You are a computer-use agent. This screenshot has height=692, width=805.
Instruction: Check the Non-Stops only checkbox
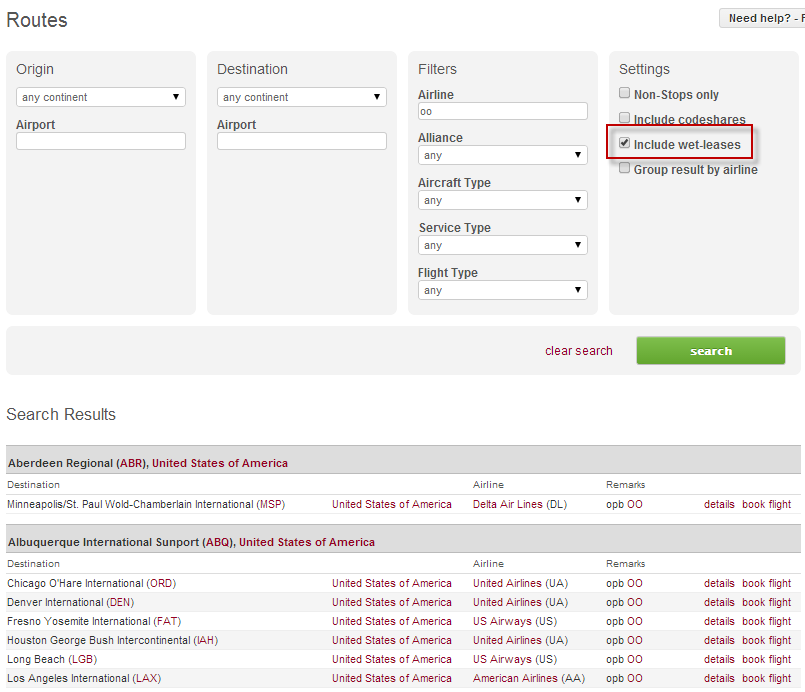pos(625,94)
